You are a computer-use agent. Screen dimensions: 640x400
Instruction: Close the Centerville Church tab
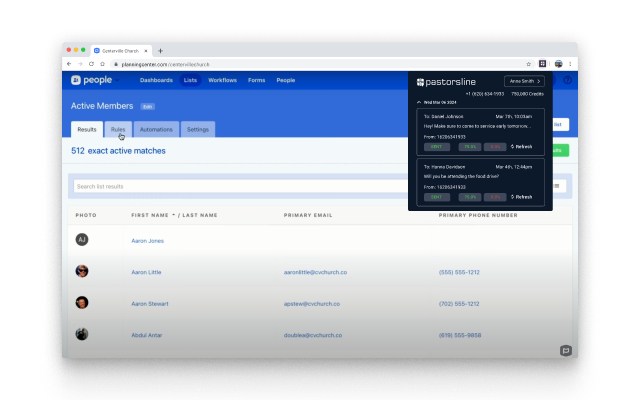tap(146, 51)
